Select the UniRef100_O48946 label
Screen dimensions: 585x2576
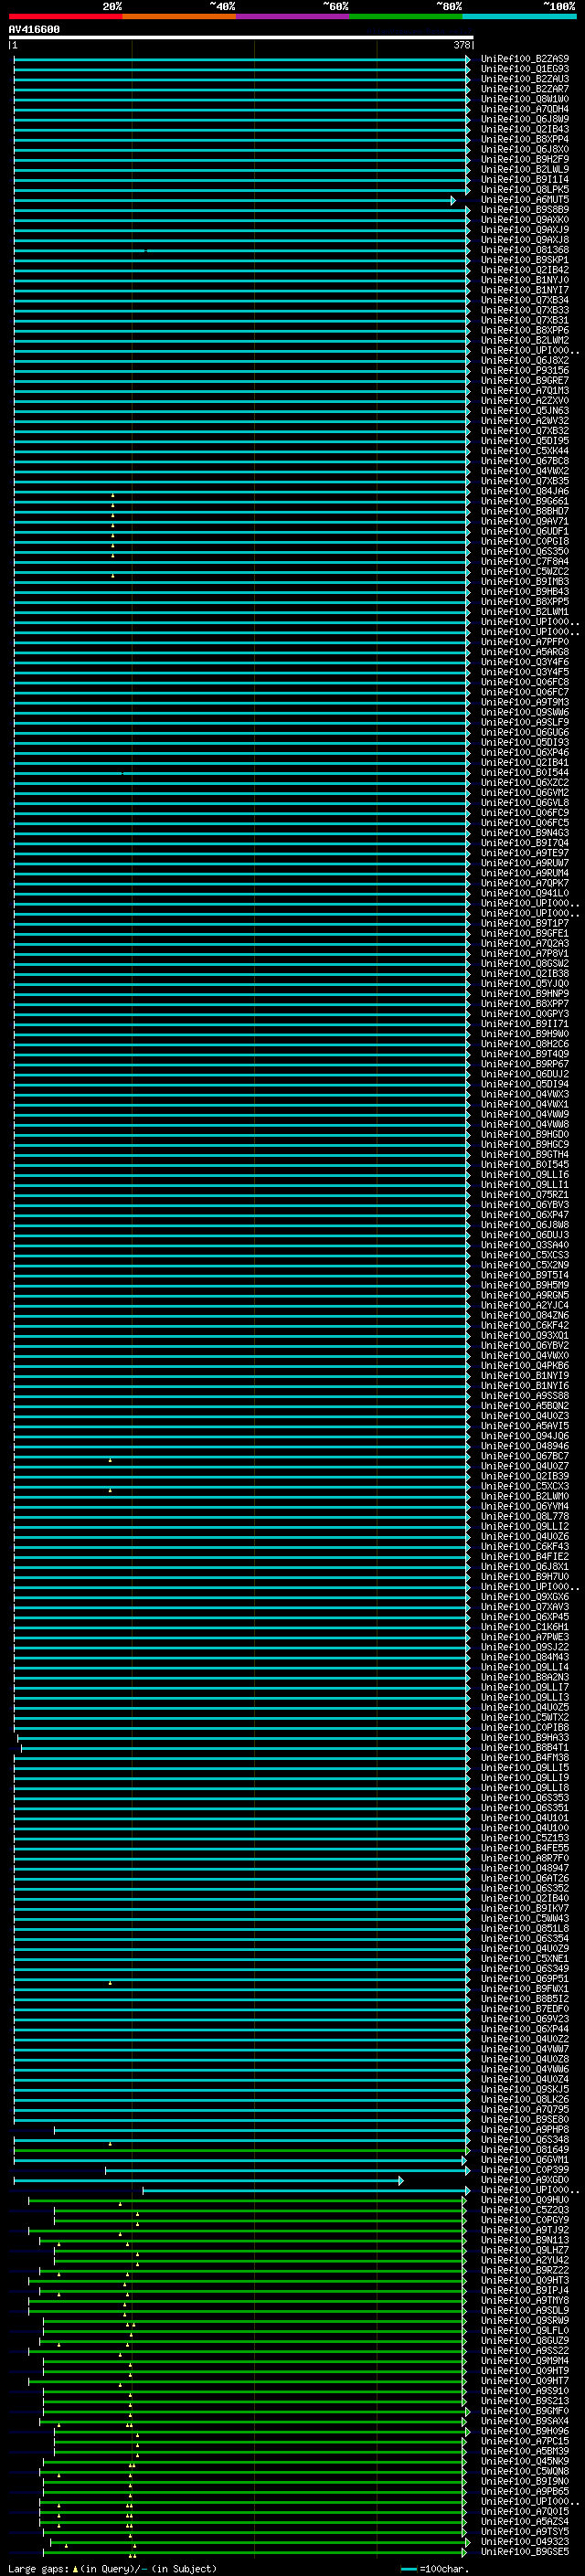525,1445
